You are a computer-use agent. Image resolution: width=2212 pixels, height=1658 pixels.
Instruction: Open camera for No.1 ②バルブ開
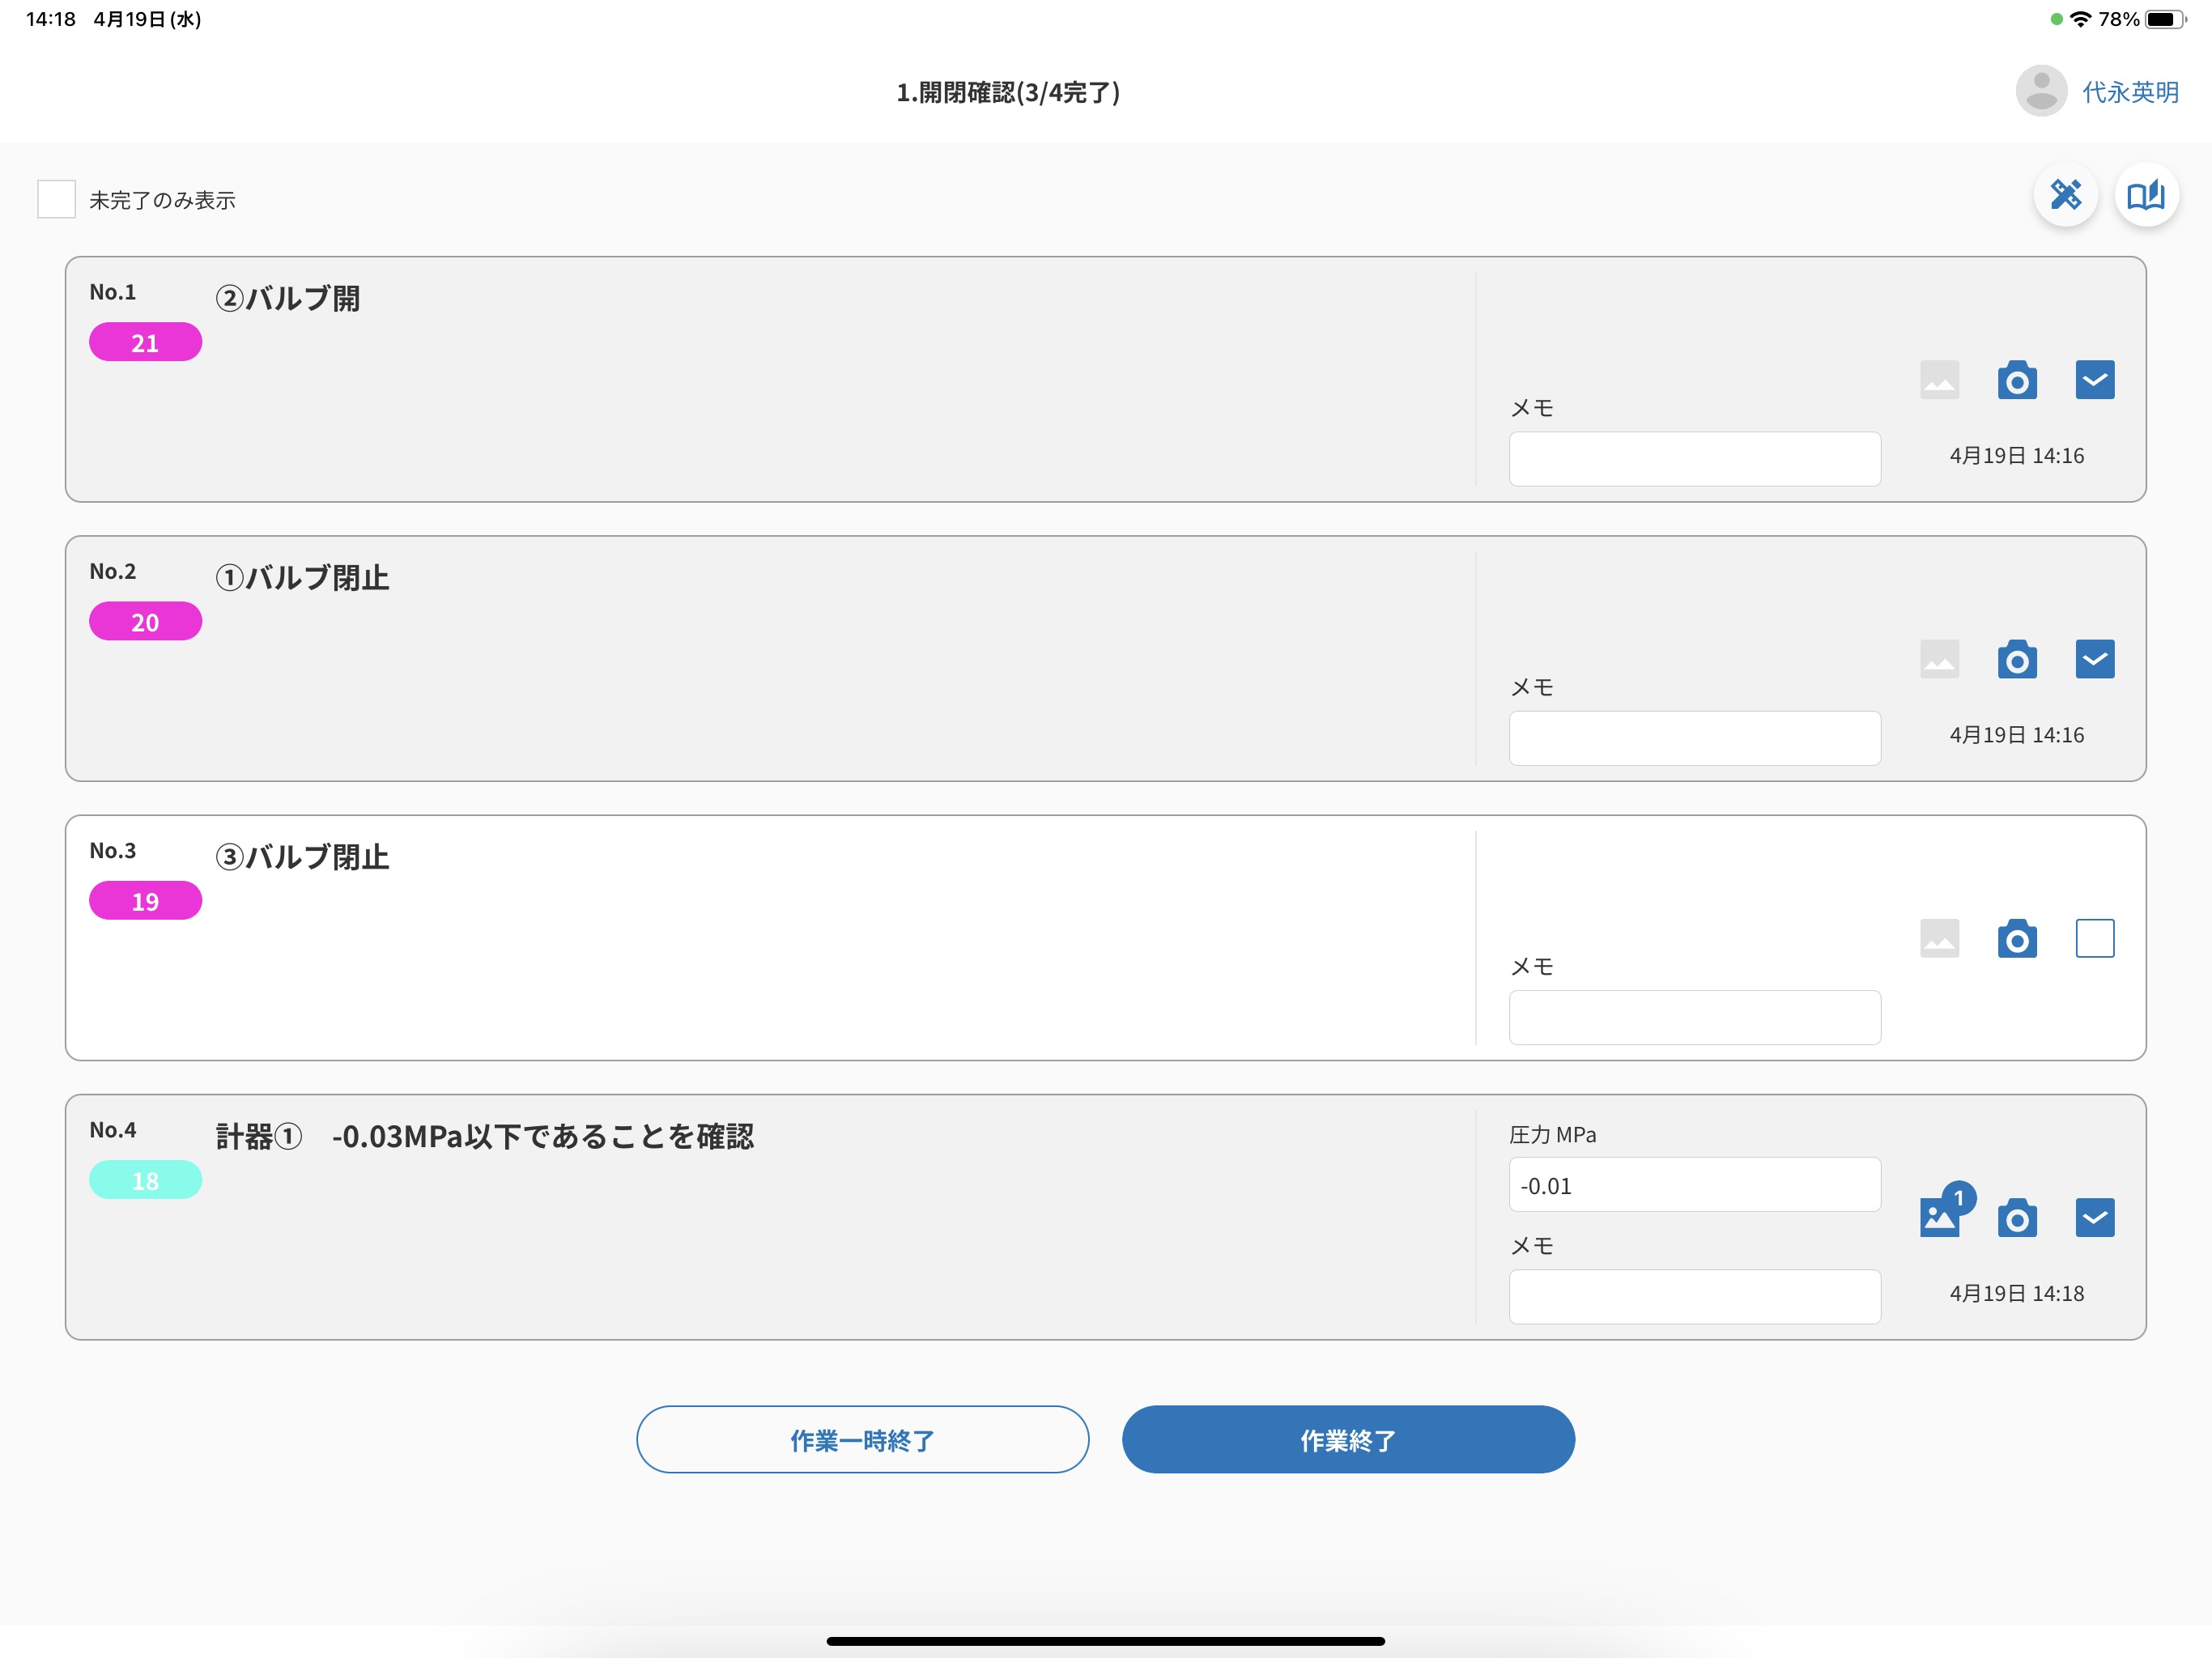pos(2017,380)
